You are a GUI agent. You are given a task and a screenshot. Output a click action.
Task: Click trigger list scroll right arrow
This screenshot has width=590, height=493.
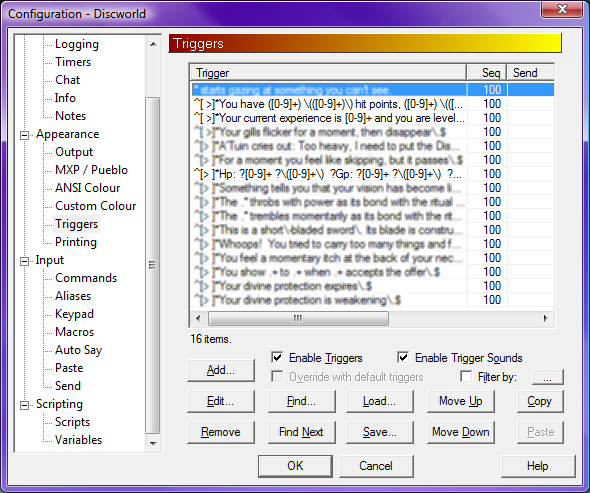(x=545, y=318)
